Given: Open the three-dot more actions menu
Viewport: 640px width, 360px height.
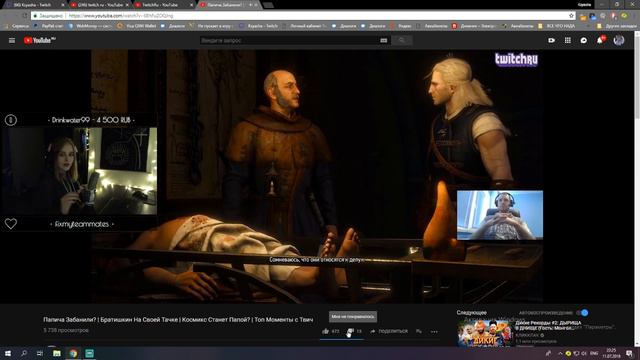Looking at the screenshot, I should [x=434, y=331].
